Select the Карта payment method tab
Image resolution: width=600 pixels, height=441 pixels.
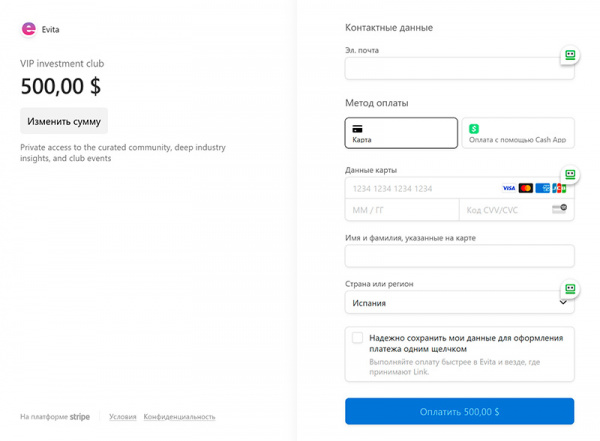click(x=401, y=133)
